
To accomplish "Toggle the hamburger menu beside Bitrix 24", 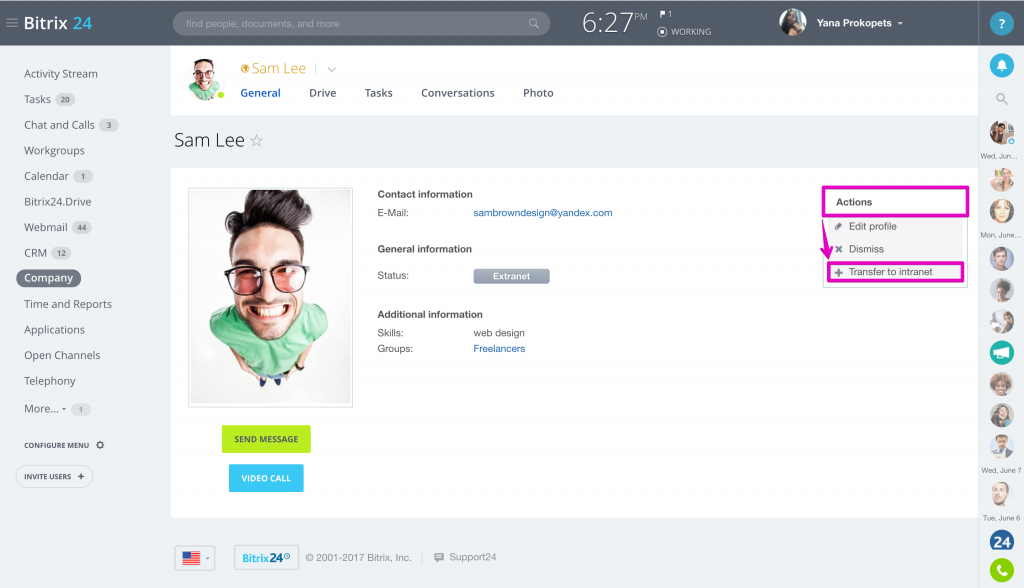I will pyautogui.click(x=12, y=23).
